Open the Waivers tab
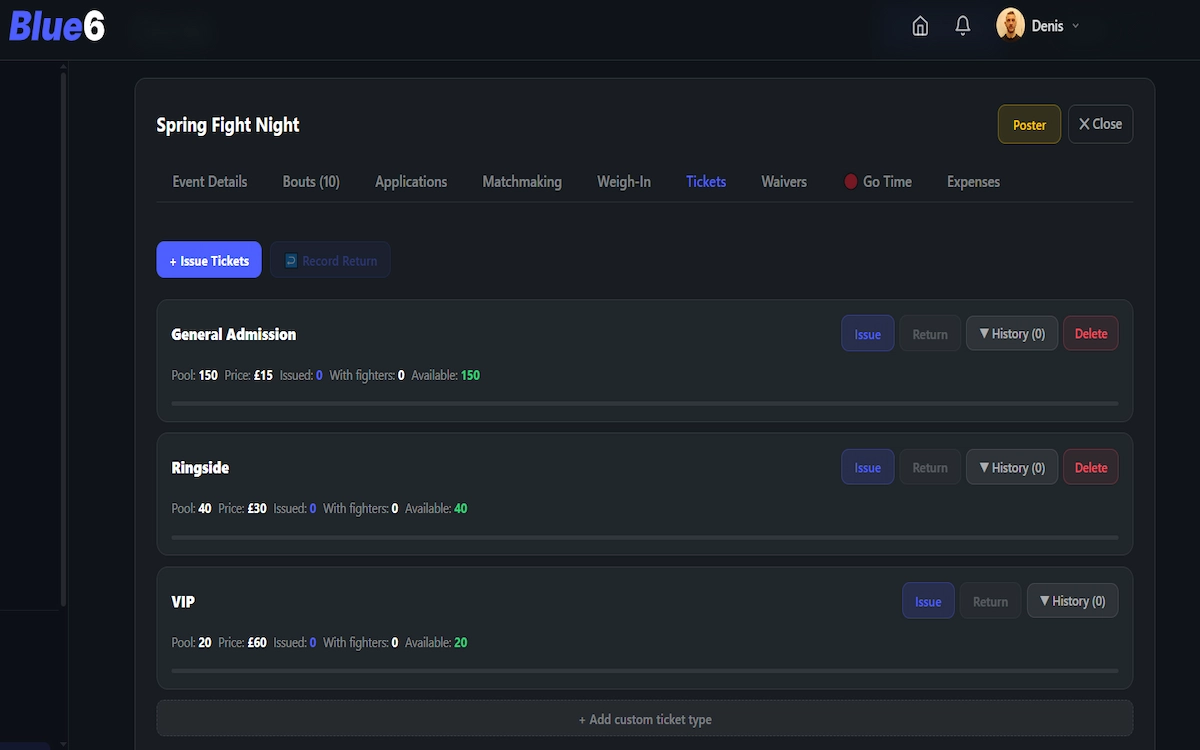Image resolution: width=1200 pixels, height=750 pixels. (x=784, y=181)
